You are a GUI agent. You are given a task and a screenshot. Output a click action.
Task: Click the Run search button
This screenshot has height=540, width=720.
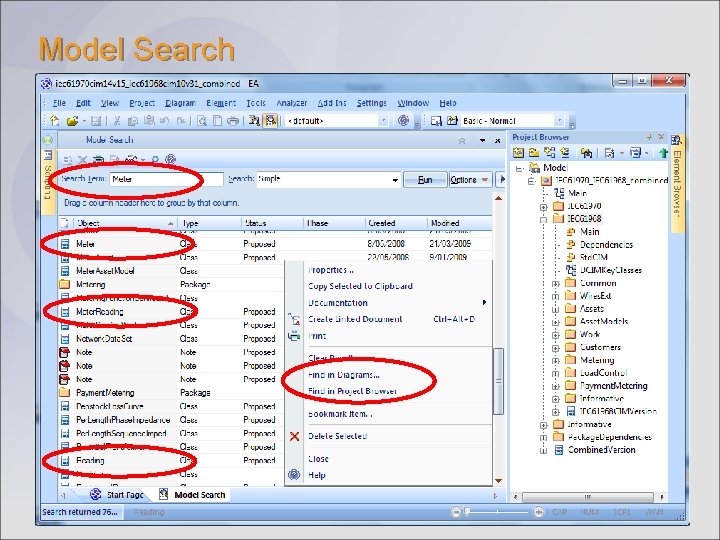(425, 180)
